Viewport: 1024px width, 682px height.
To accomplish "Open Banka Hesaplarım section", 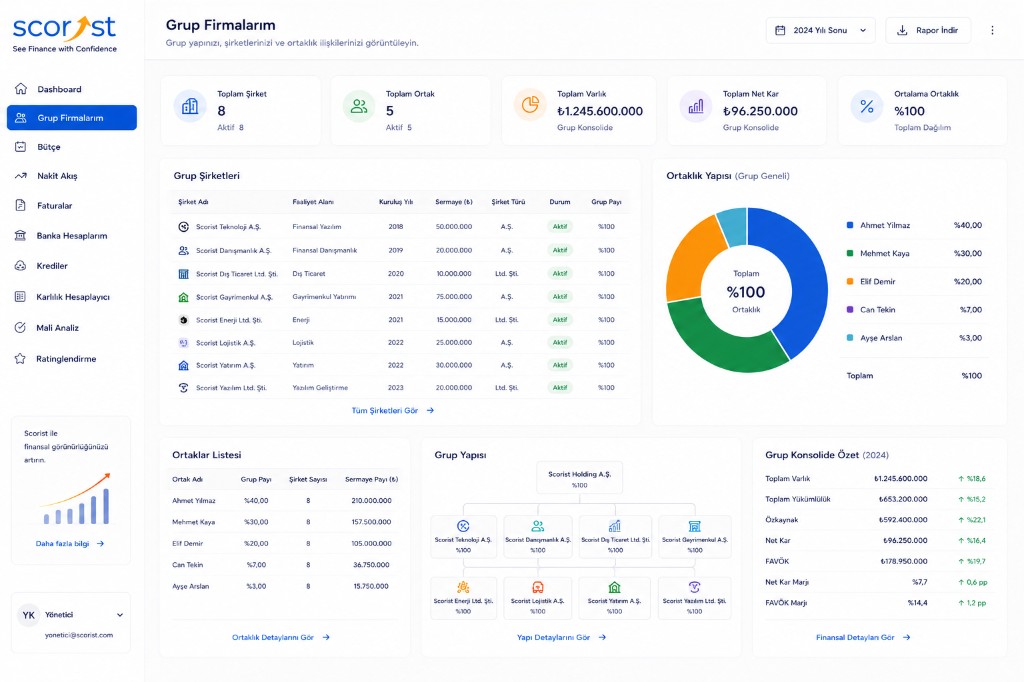I will (x=72, y=235).
